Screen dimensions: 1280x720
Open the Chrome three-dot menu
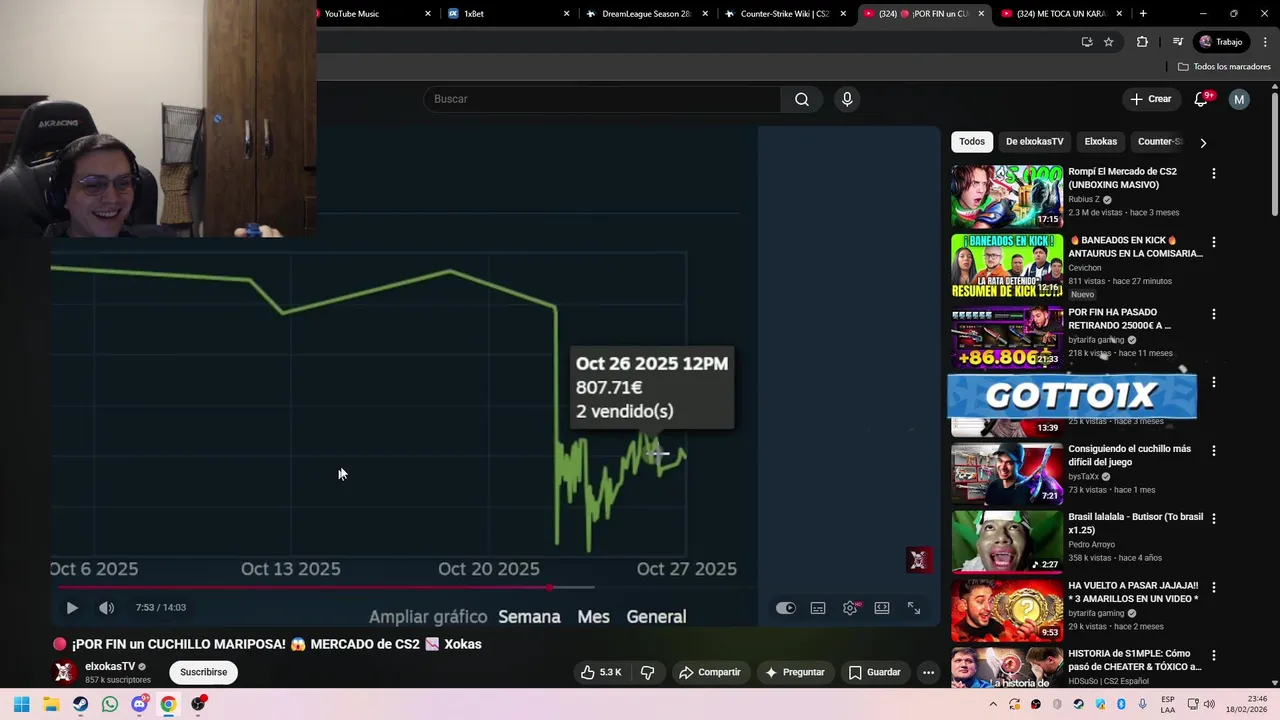1266,42
